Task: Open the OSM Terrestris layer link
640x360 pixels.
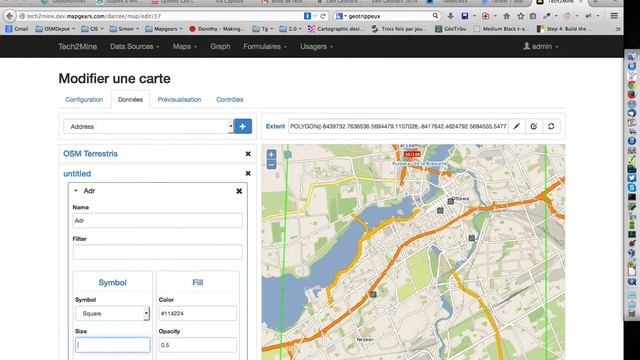Action: pyautogui.click(x=90, y=154)
